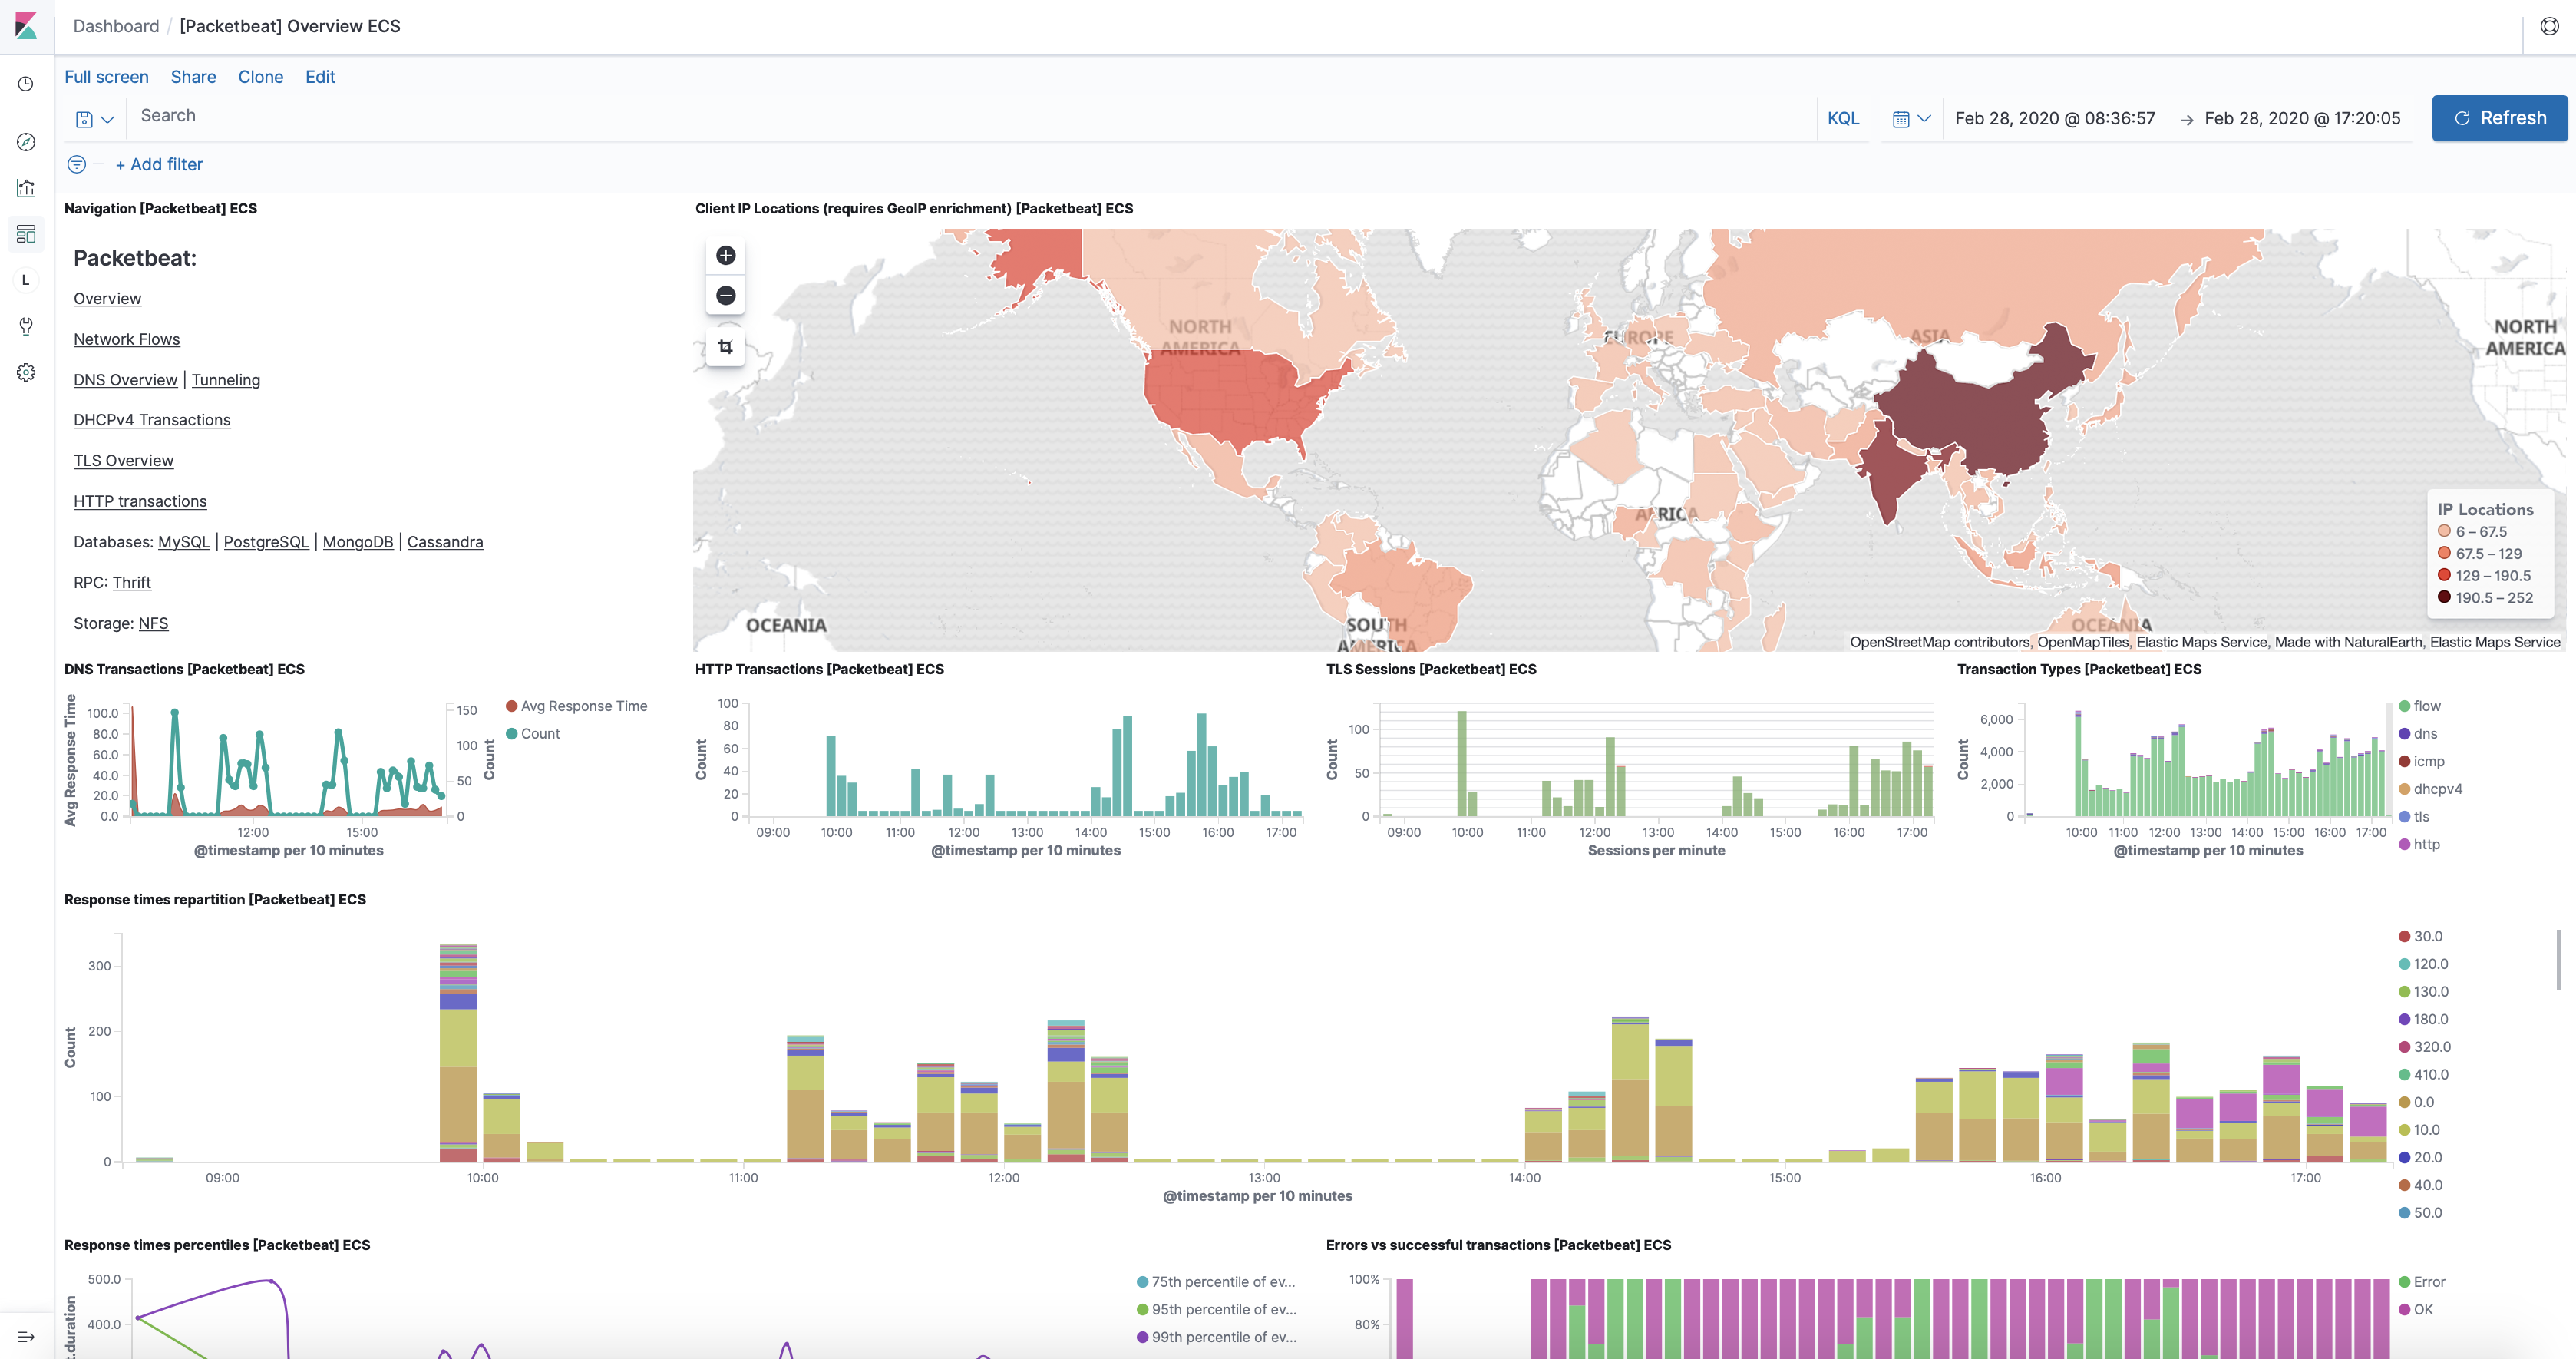2576x1359 pixels.
Task: Open the Visualize chart icon in the sidebar
Action: (26, 188)
